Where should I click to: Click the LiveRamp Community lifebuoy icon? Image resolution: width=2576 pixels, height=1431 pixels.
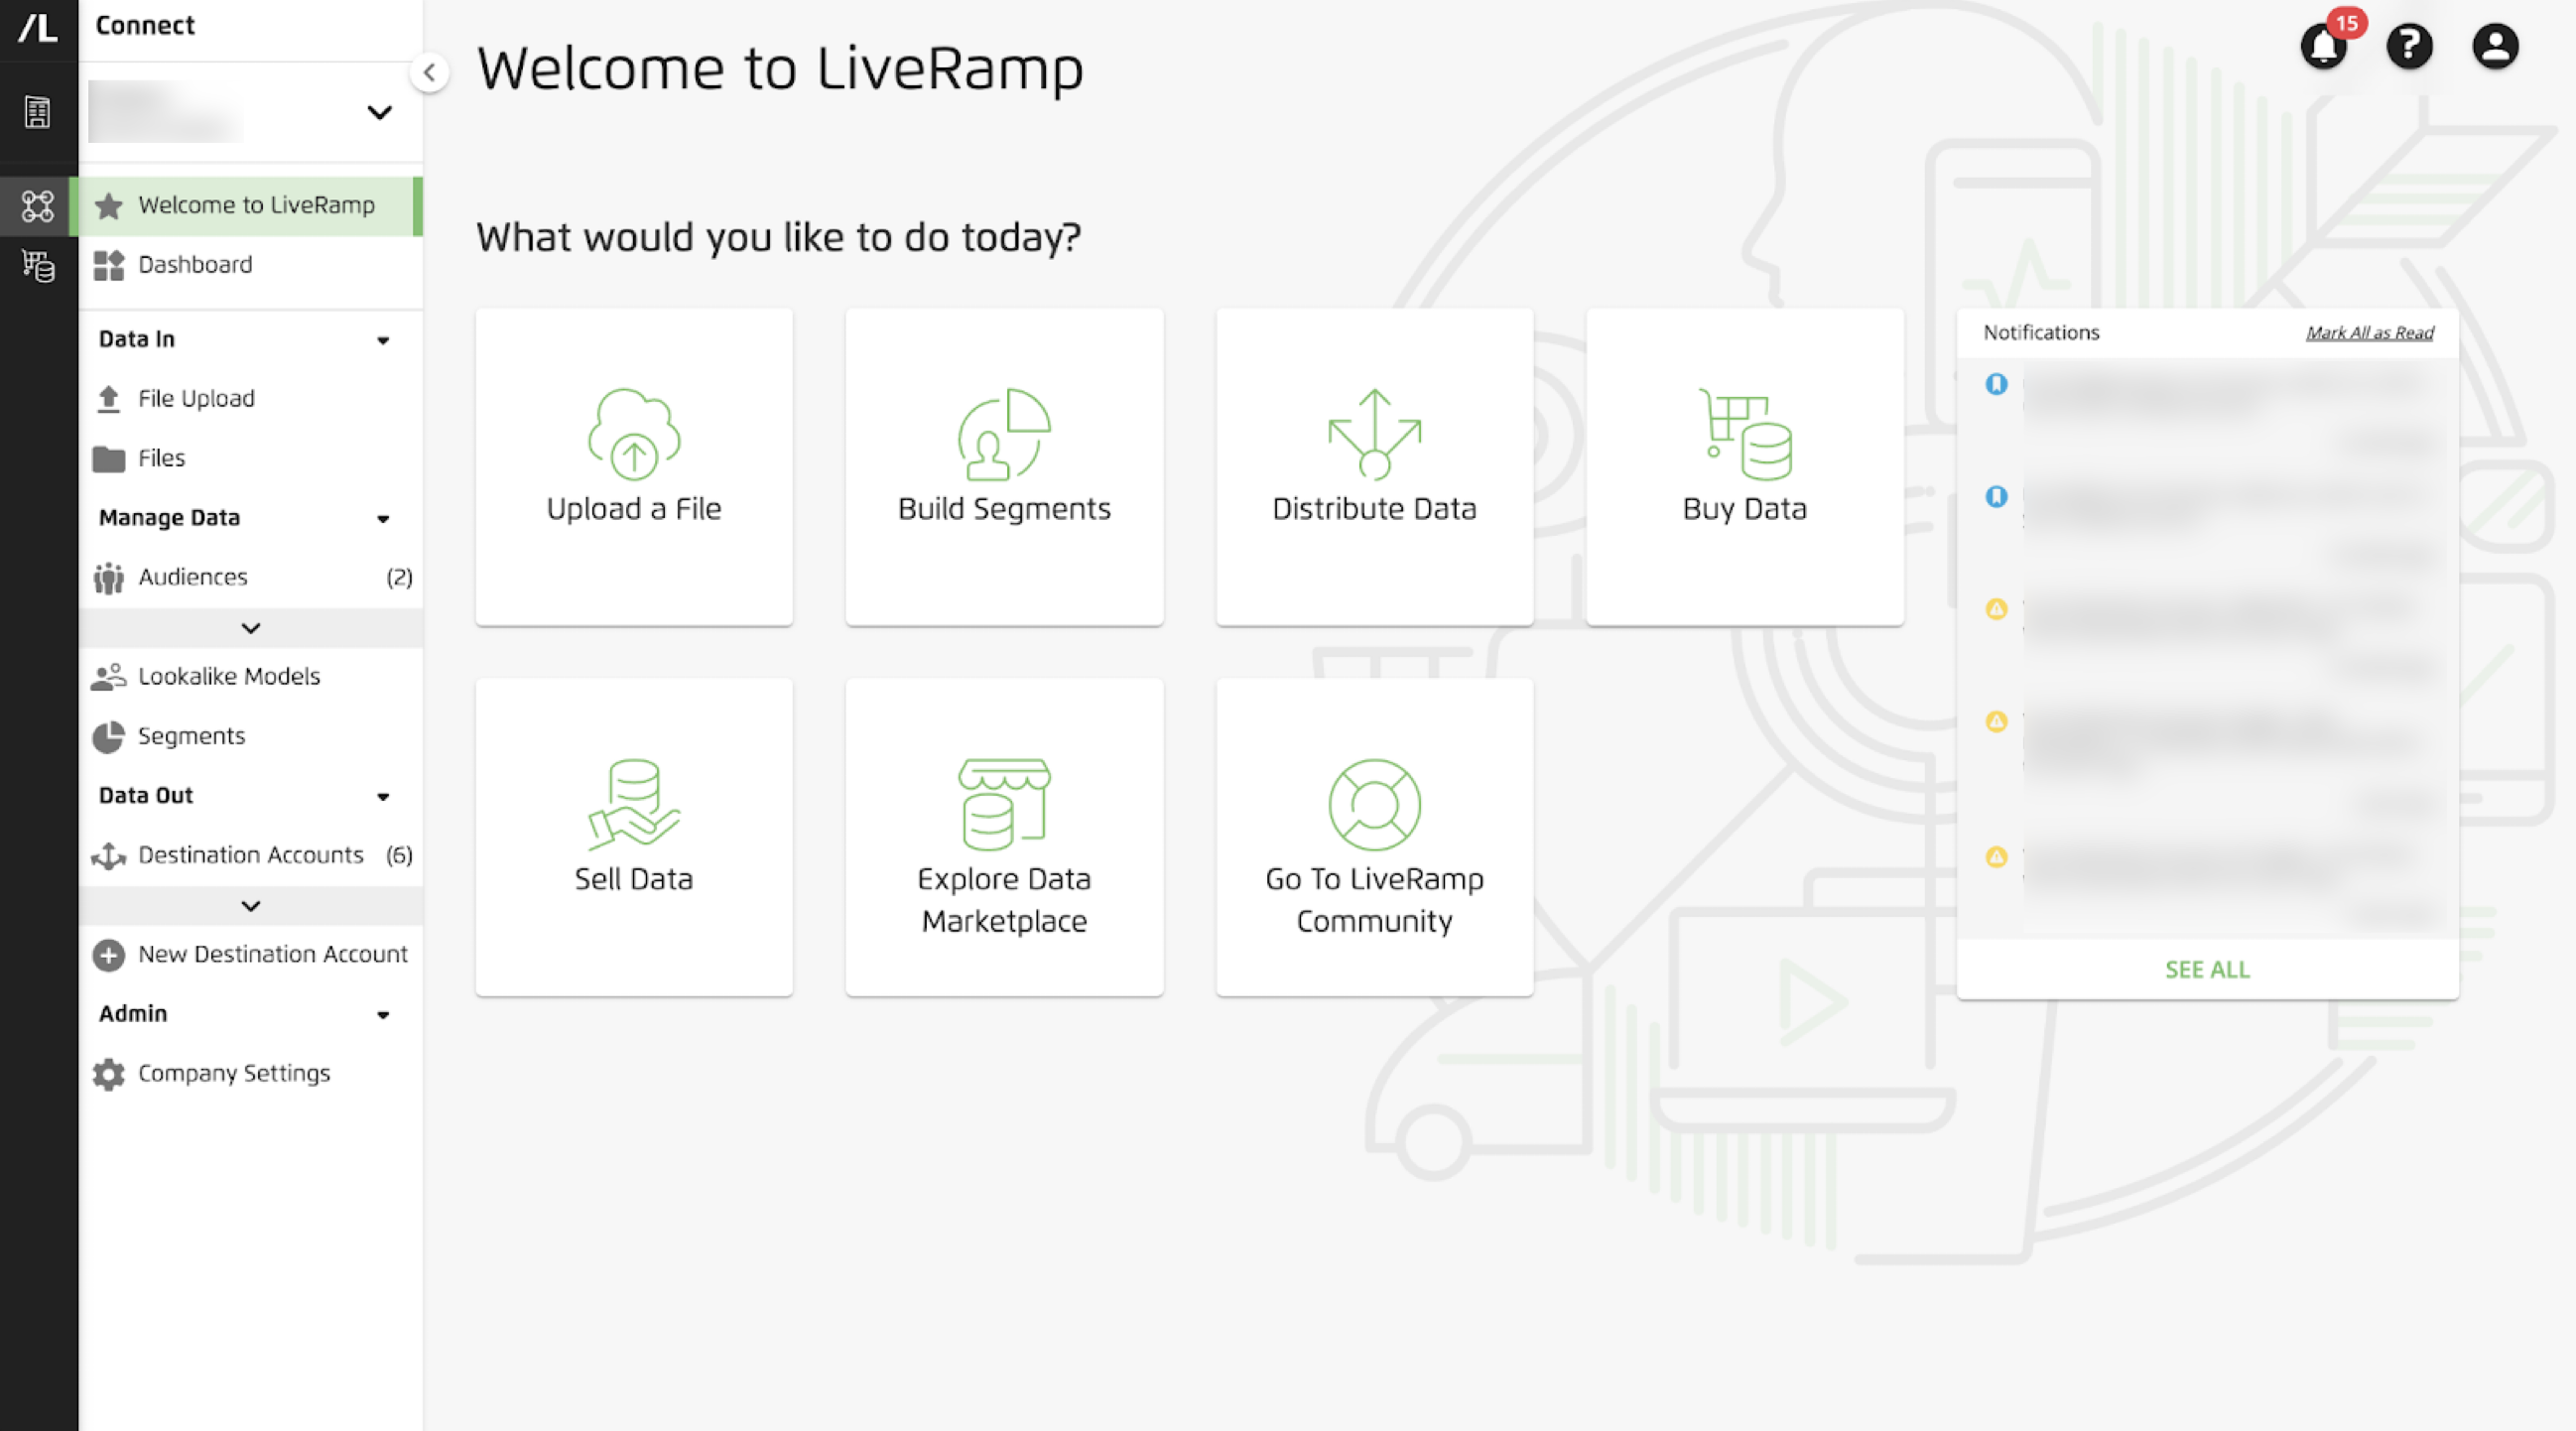click(1374, 804)
